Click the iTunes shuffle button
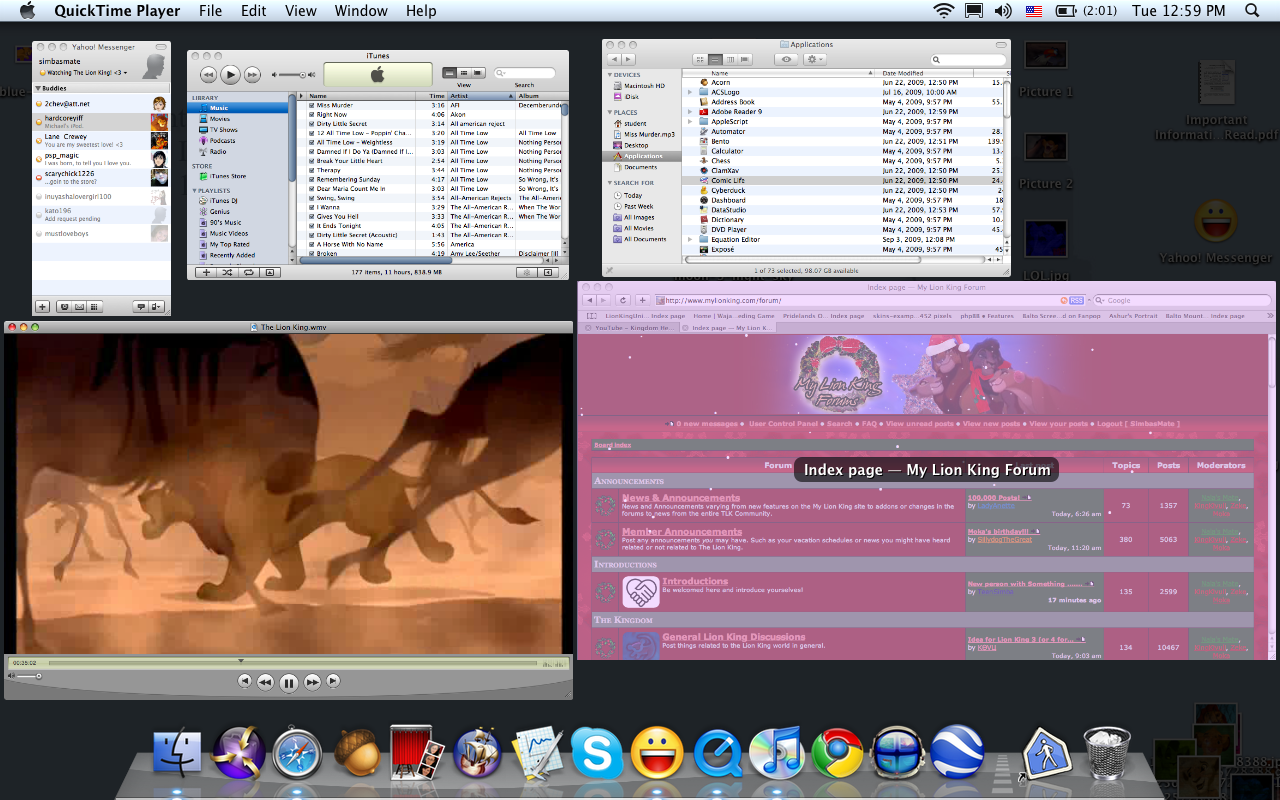1280x800 pixels. [x=227, y=272]
